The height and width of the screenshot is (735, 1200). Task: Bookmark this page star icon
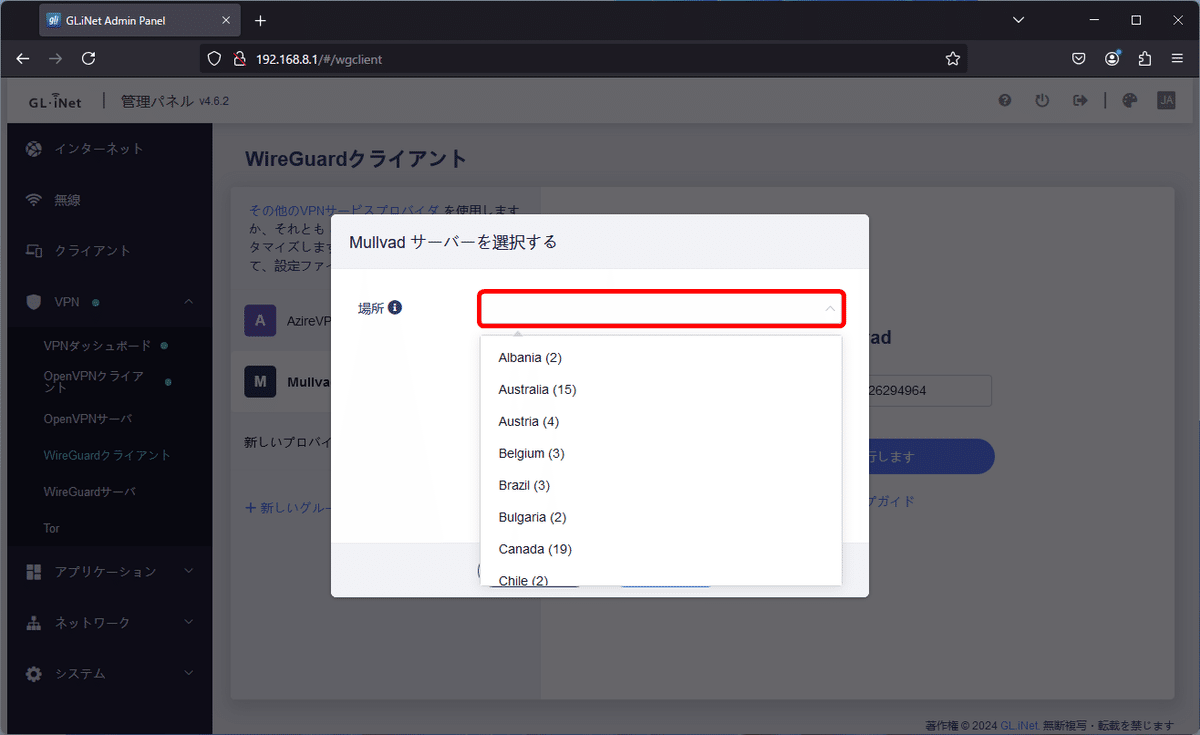tap(953, 59)
